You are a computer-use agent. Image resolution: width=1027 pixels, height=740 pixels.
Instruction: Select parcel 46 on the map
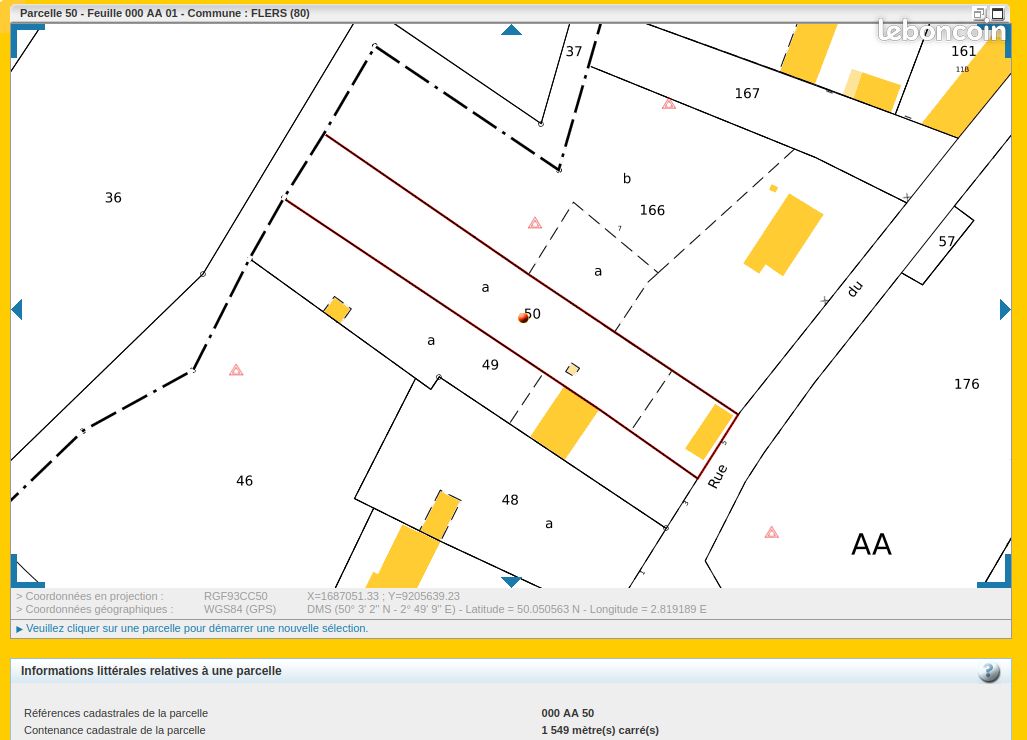point(244,481)
